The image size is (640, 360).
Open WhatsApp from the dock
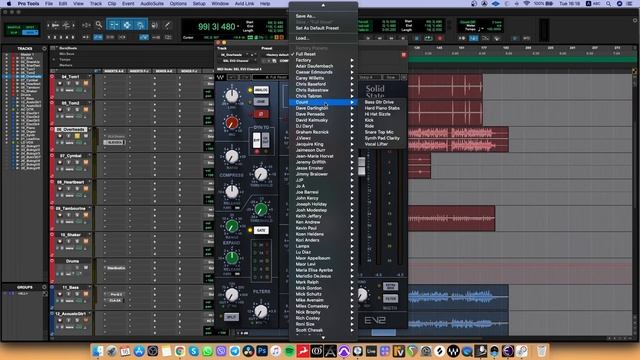point(207,351)
